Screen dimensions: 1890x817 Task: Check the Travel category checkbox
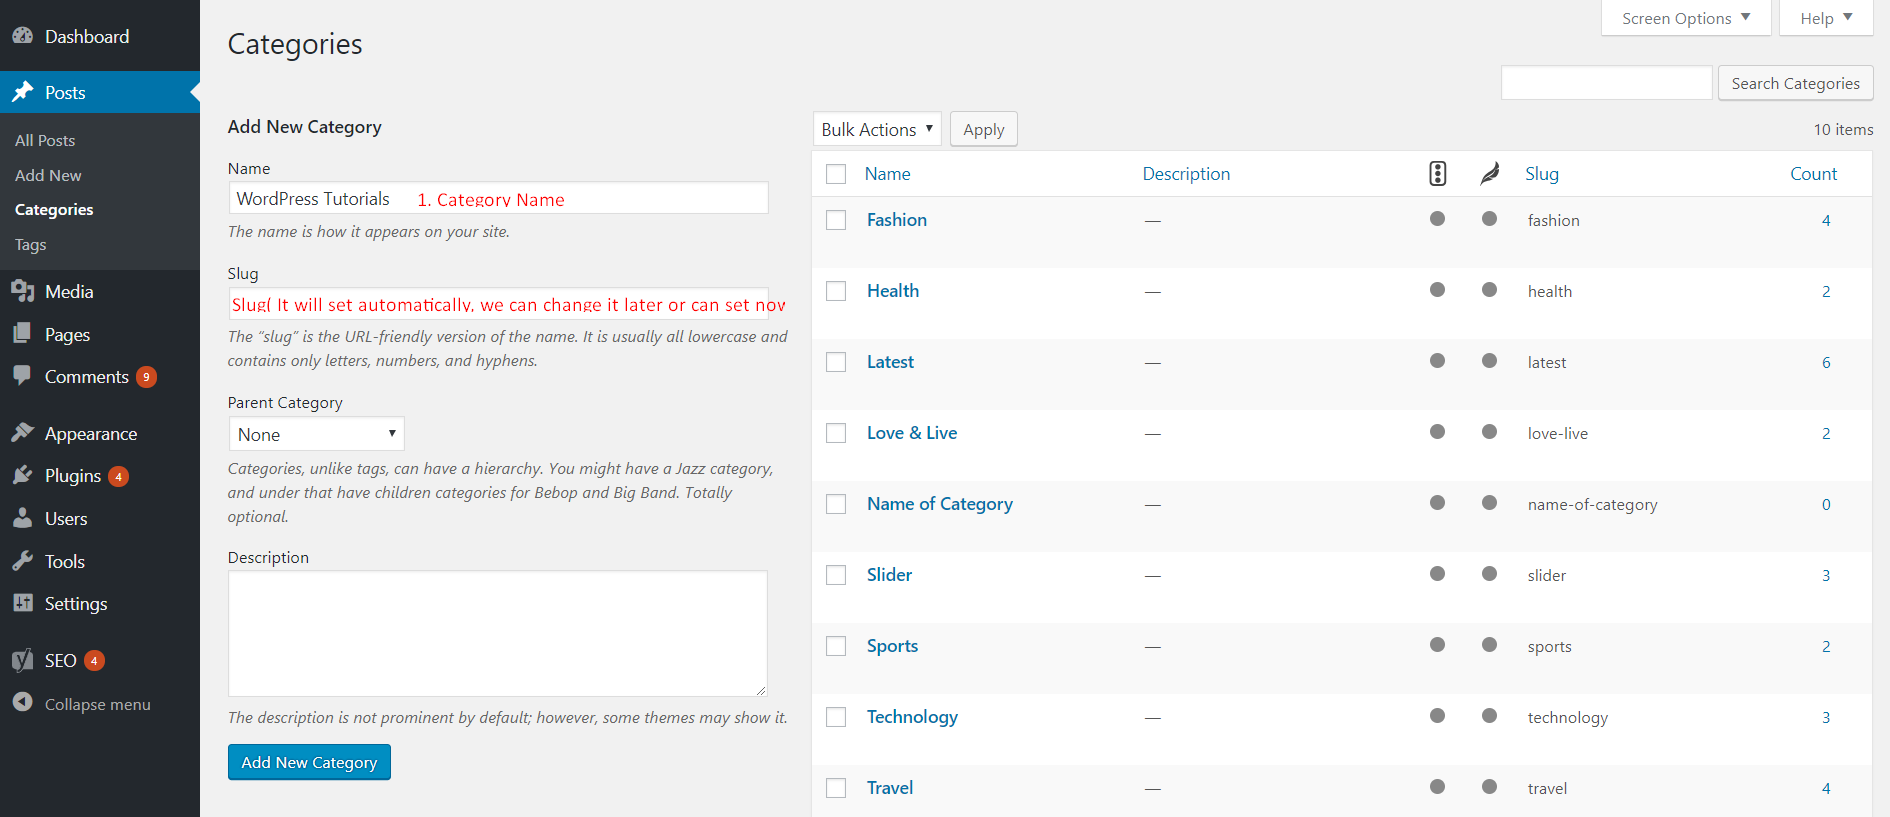pos(836,788)
